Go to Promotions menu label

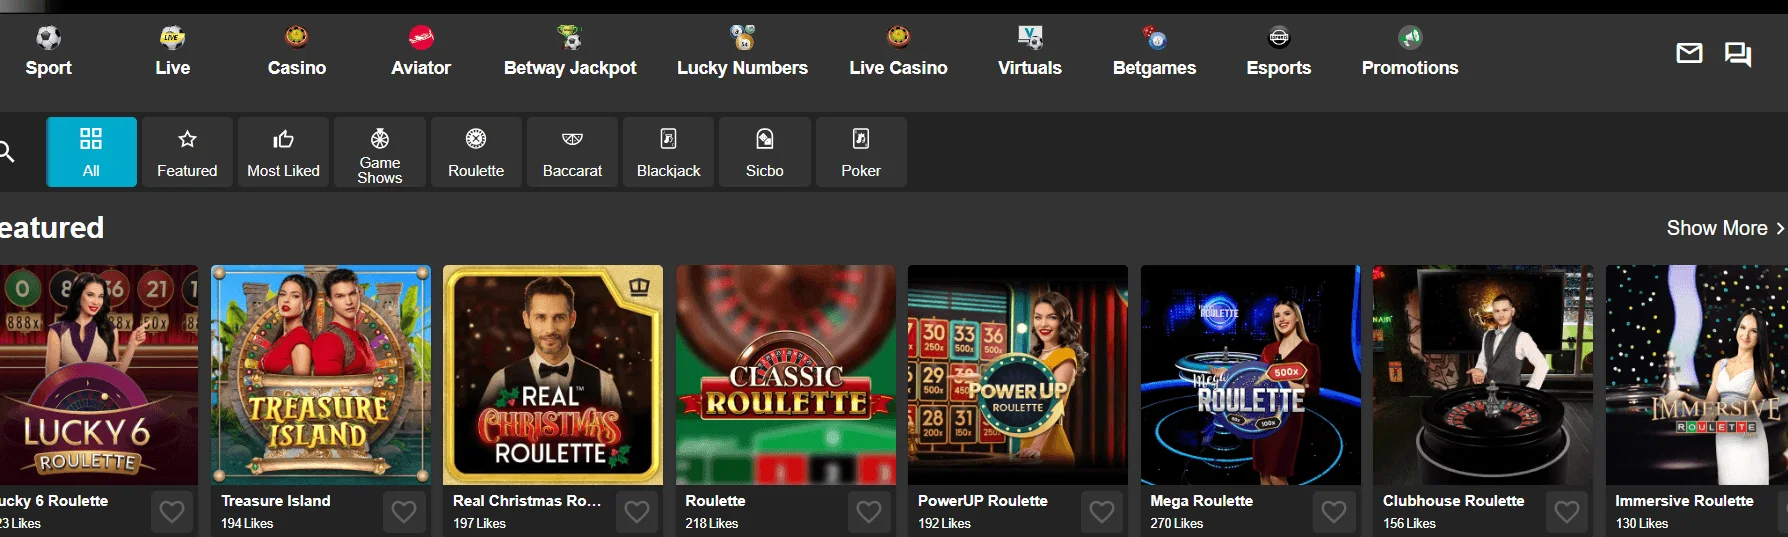pos(1410,68)
